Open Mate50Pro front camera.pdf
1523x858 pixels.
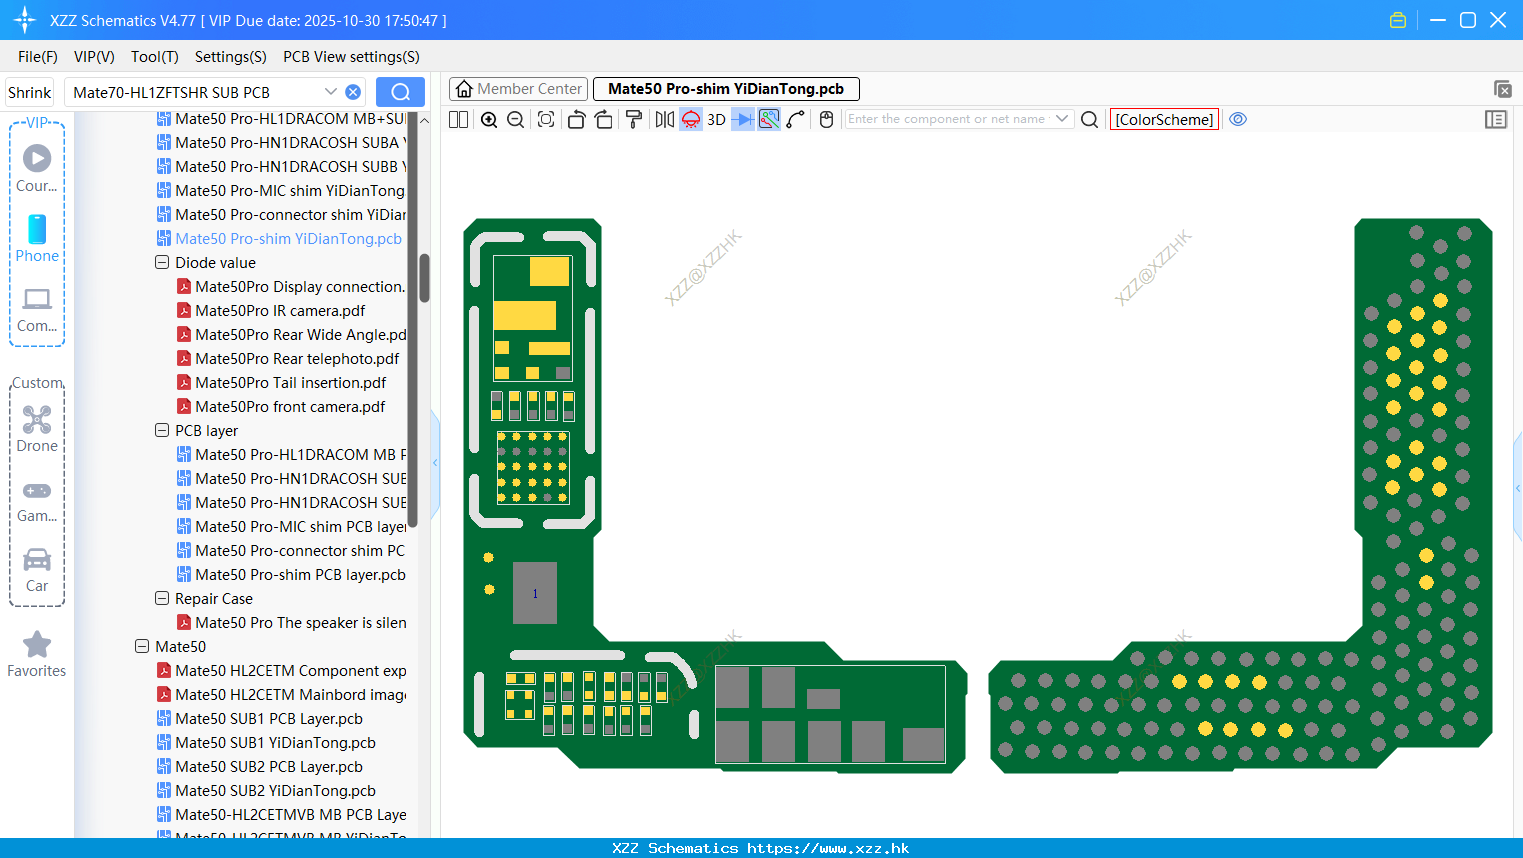[x=290, y=407]
